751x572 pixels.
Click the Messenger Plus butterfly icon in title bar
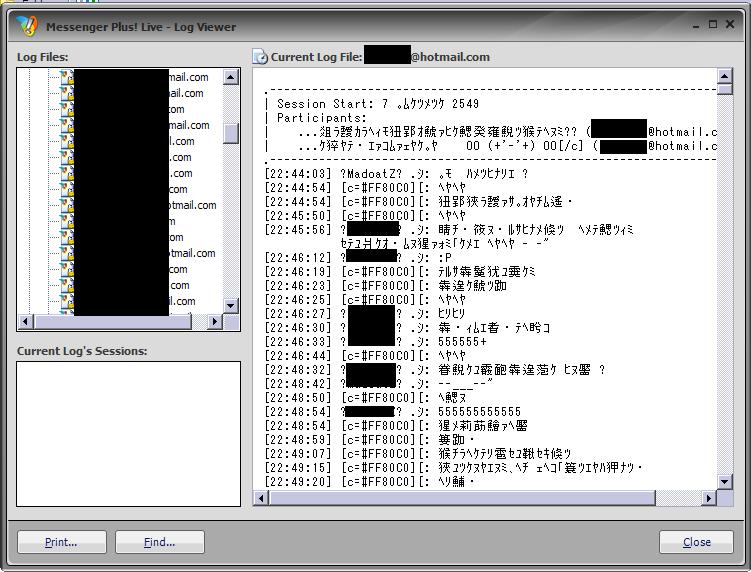point(27,25)
